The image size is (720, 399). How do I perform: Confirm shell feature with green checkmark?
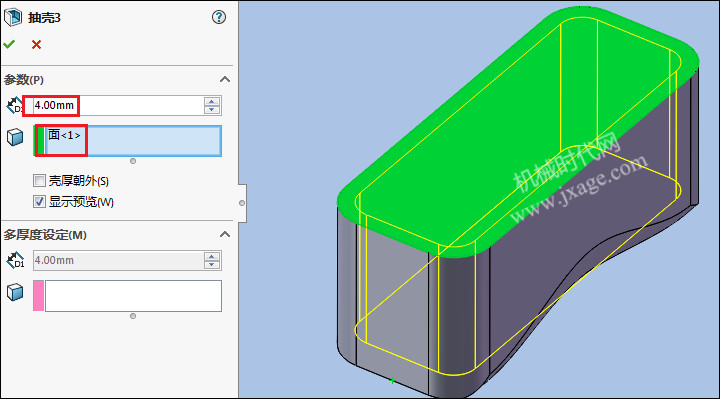pos(9,44)
